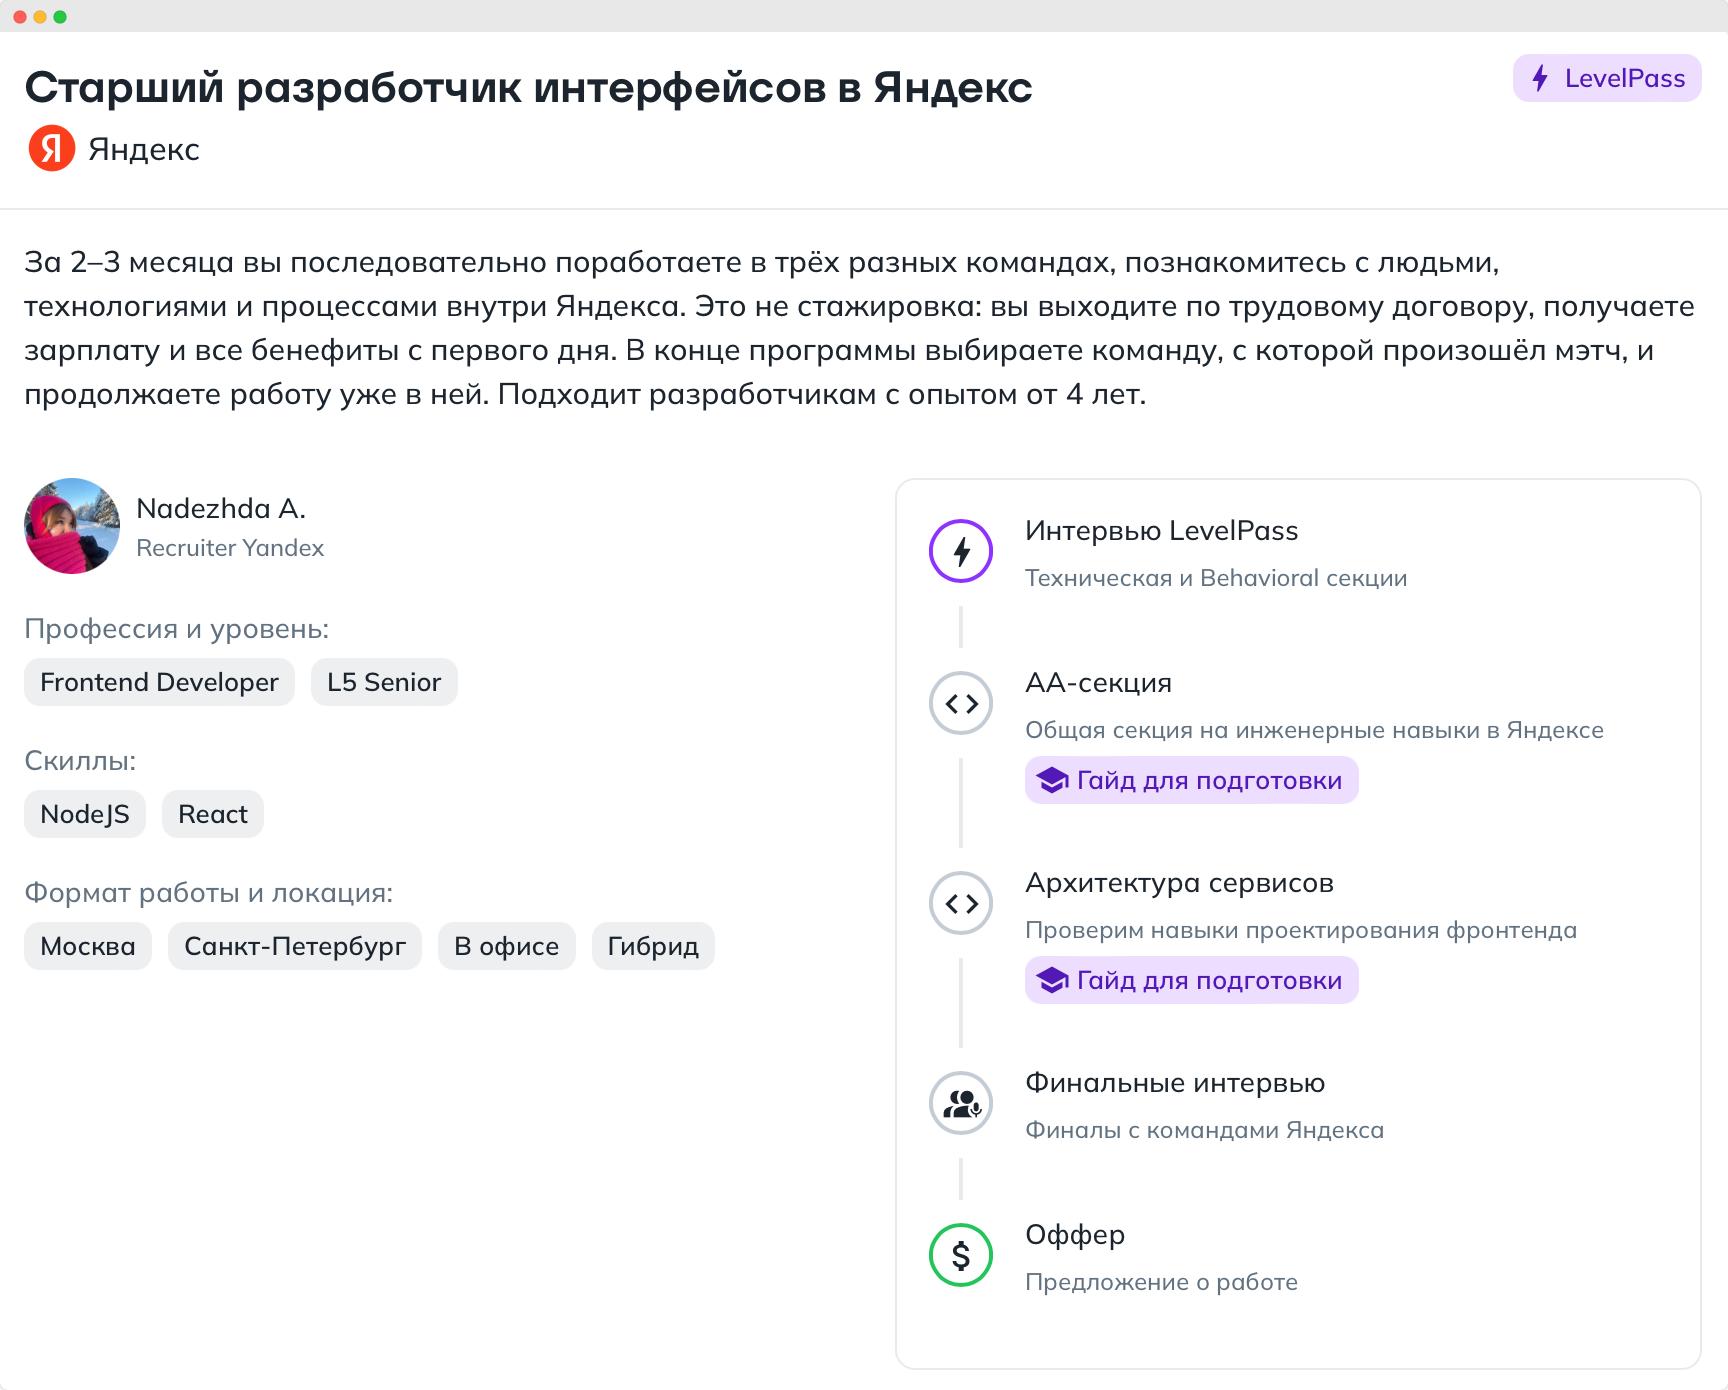The height and width of the screenshot is (1390, 1728).
Task: Click the Формат работы и локация label
Action: [x=209, y=893]
